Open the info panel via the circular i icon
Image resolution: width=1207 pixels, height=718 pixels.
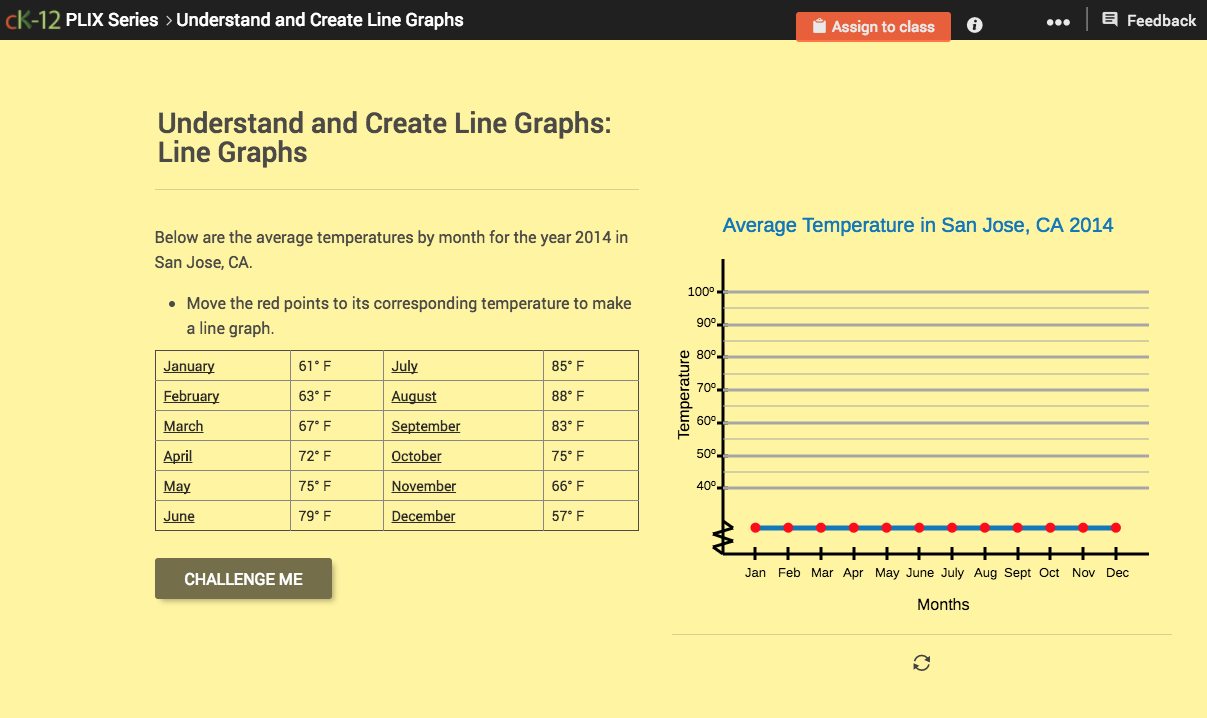tap(973, 25)
